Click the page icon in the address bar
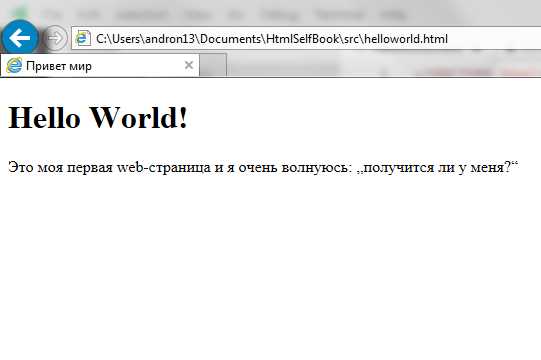The width and height of the screenshot is (541, 360). click(82, 38)
